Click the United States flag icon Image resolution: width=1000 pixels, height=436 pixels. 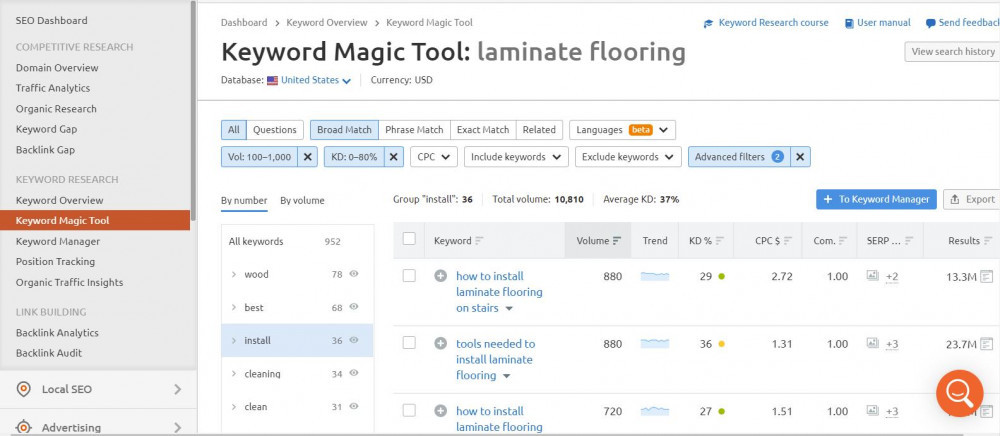[272, 80]
